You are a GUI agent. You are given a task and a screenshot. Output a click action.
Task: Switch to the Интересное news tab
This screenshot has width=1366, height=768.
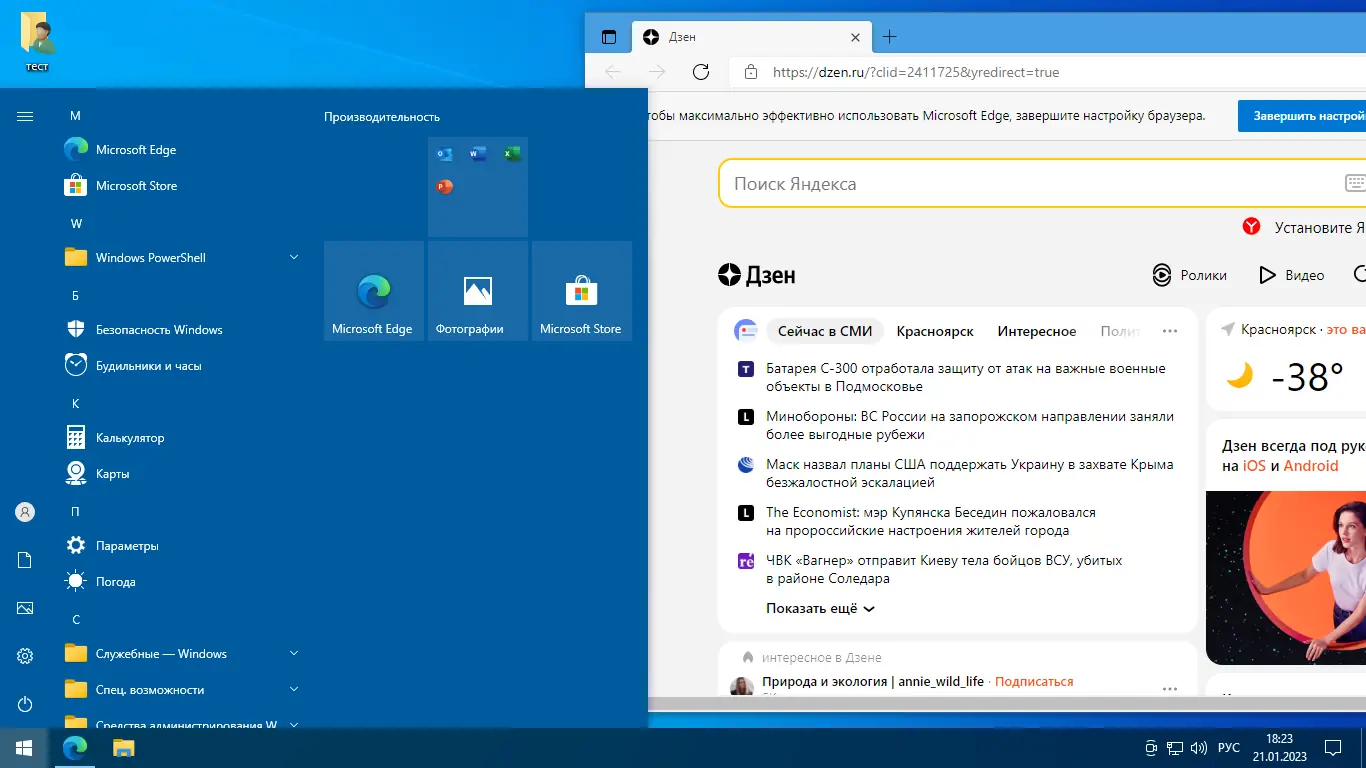tap(1037, 331)
